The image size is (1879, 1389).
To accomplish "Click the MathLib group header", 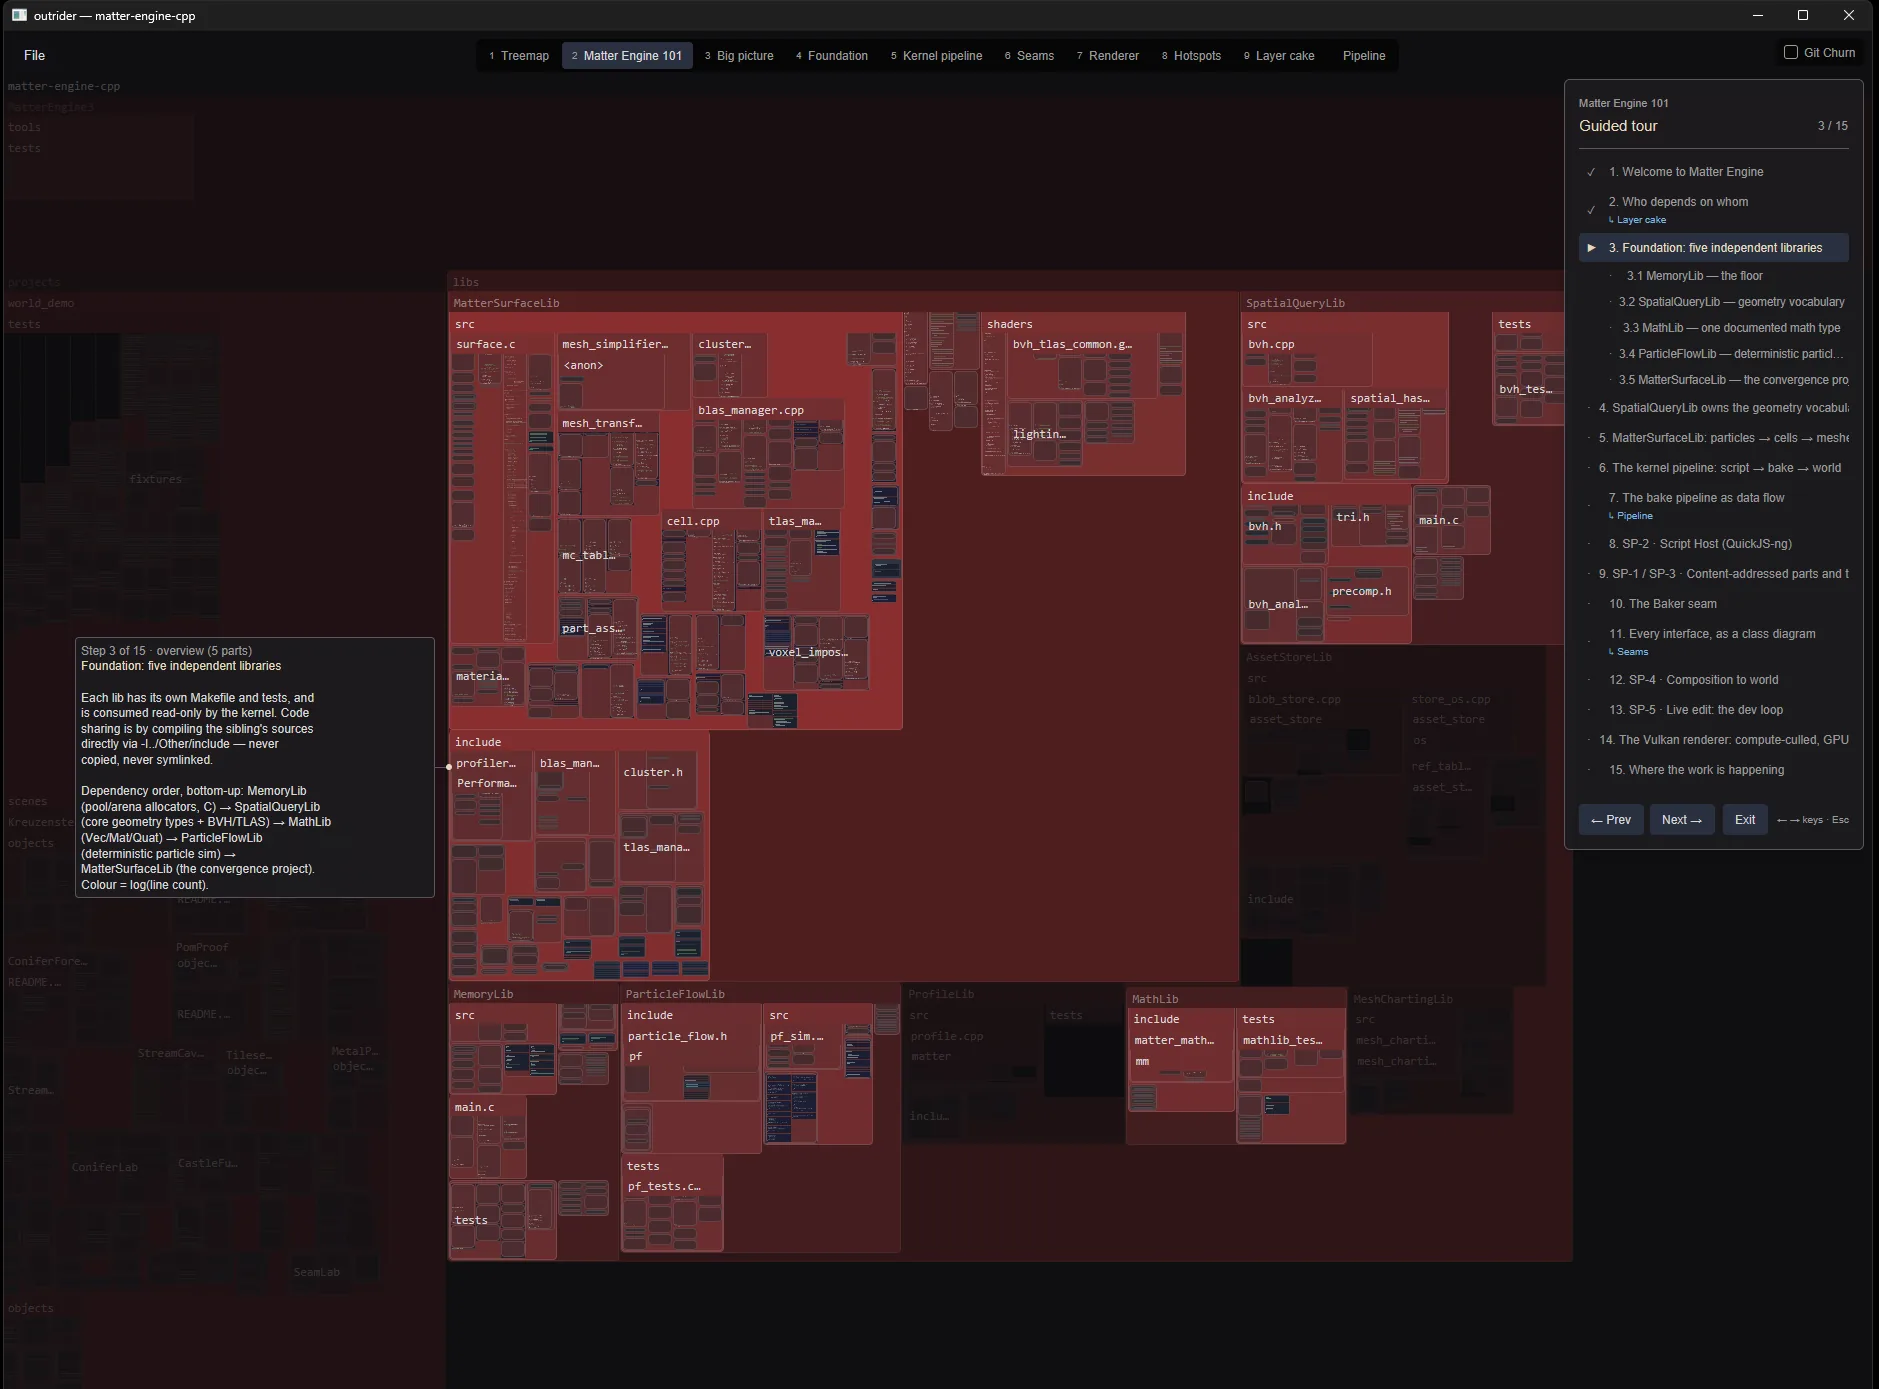I will (x=1155, y=999).
